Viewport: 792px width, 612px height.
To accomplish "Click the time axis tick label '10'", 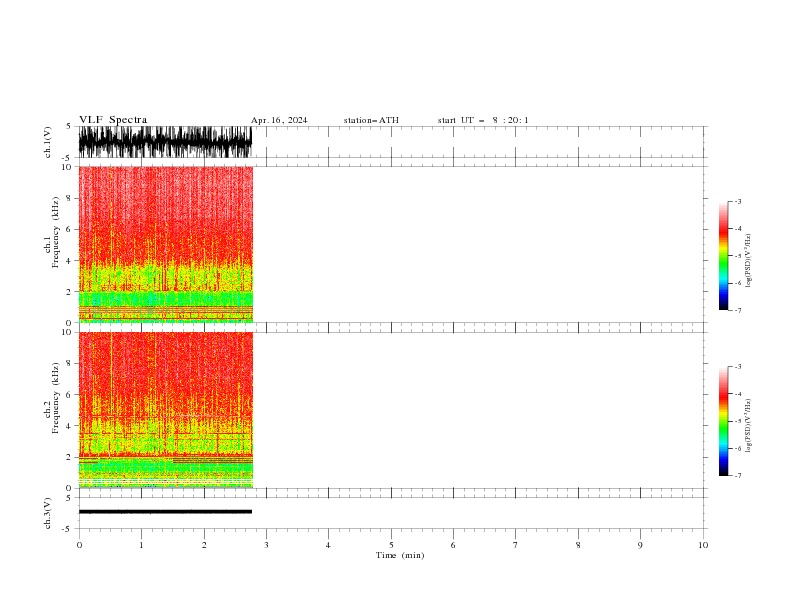I will click(703, 545).
